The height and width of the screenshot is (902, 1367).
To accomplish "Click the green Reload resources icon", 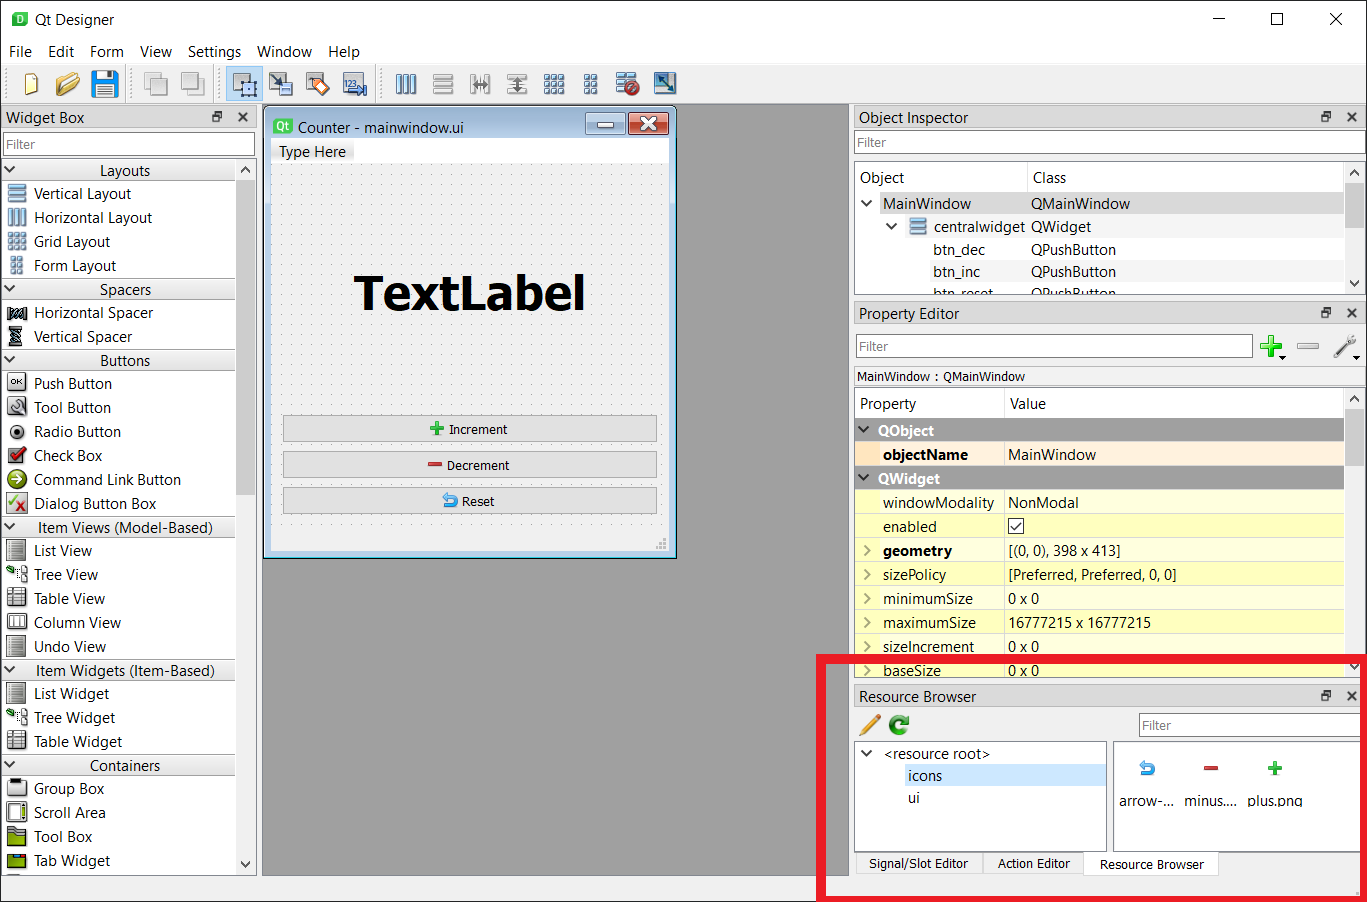I will 899,725.
